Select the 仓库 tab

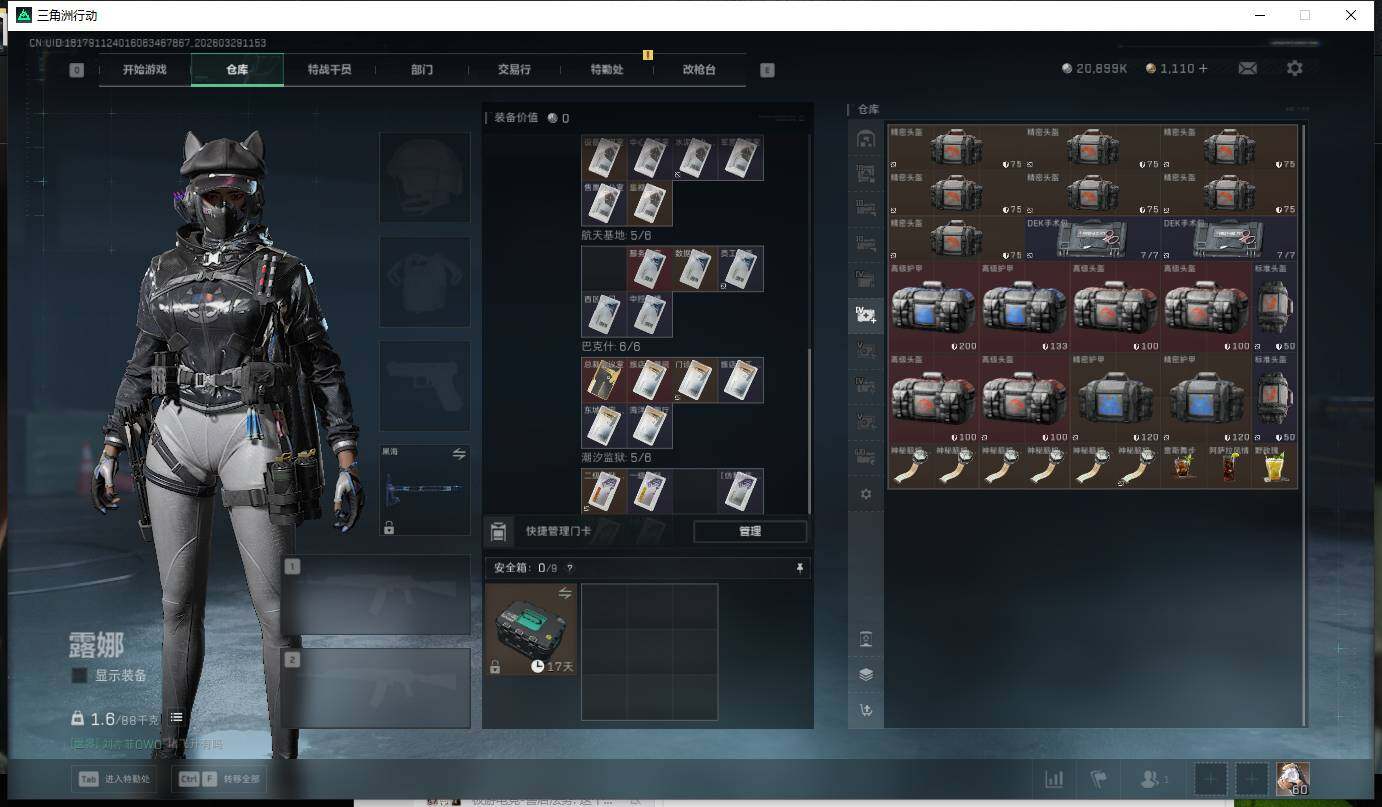point(237,70)
